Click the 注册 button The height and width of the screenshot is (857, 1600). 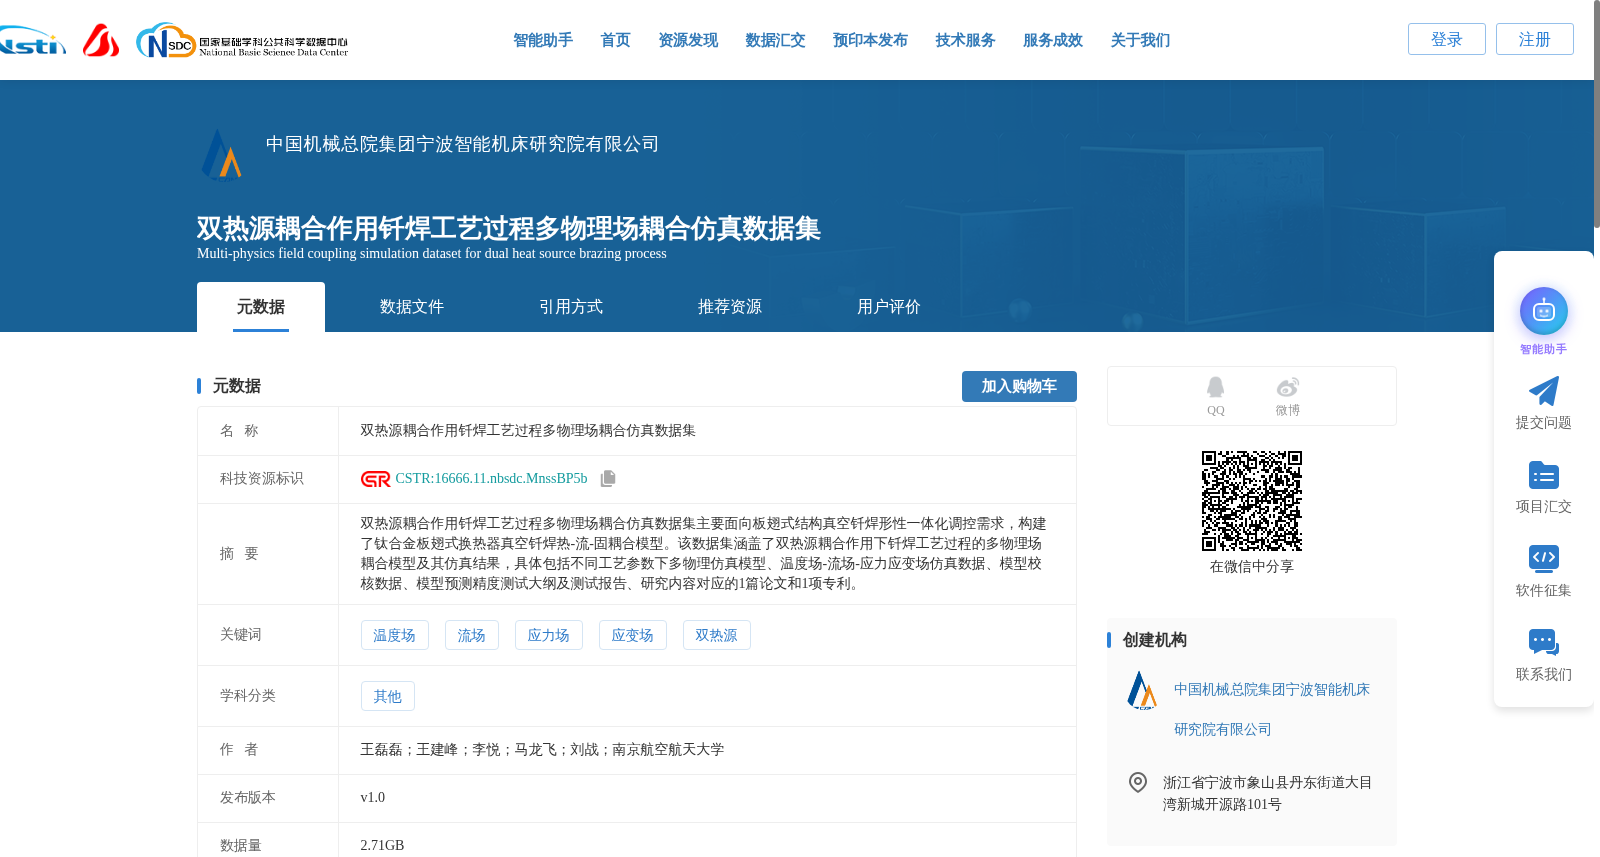[x=1535, y=39]
